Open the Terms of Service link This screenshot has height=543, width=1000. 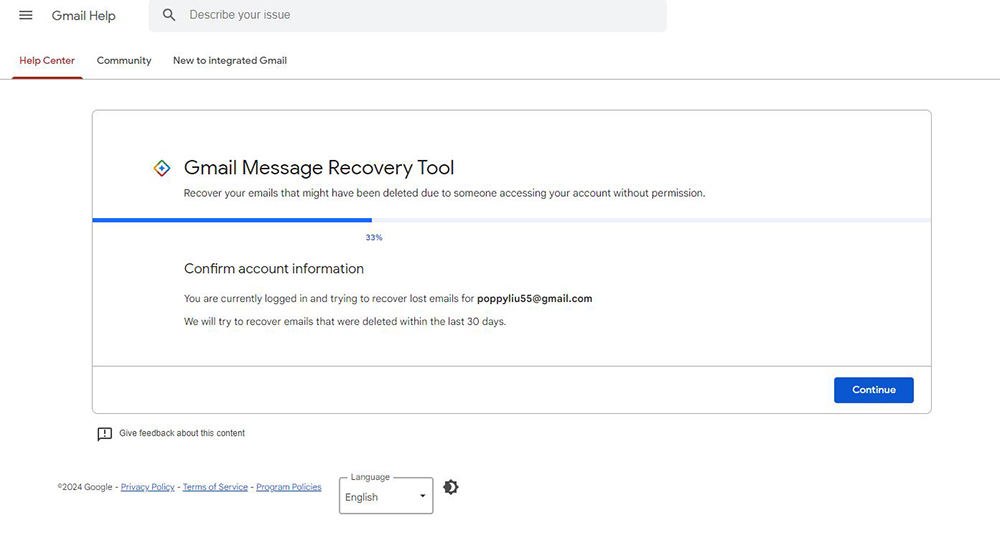pyautogui.click(x=215, y=487)
